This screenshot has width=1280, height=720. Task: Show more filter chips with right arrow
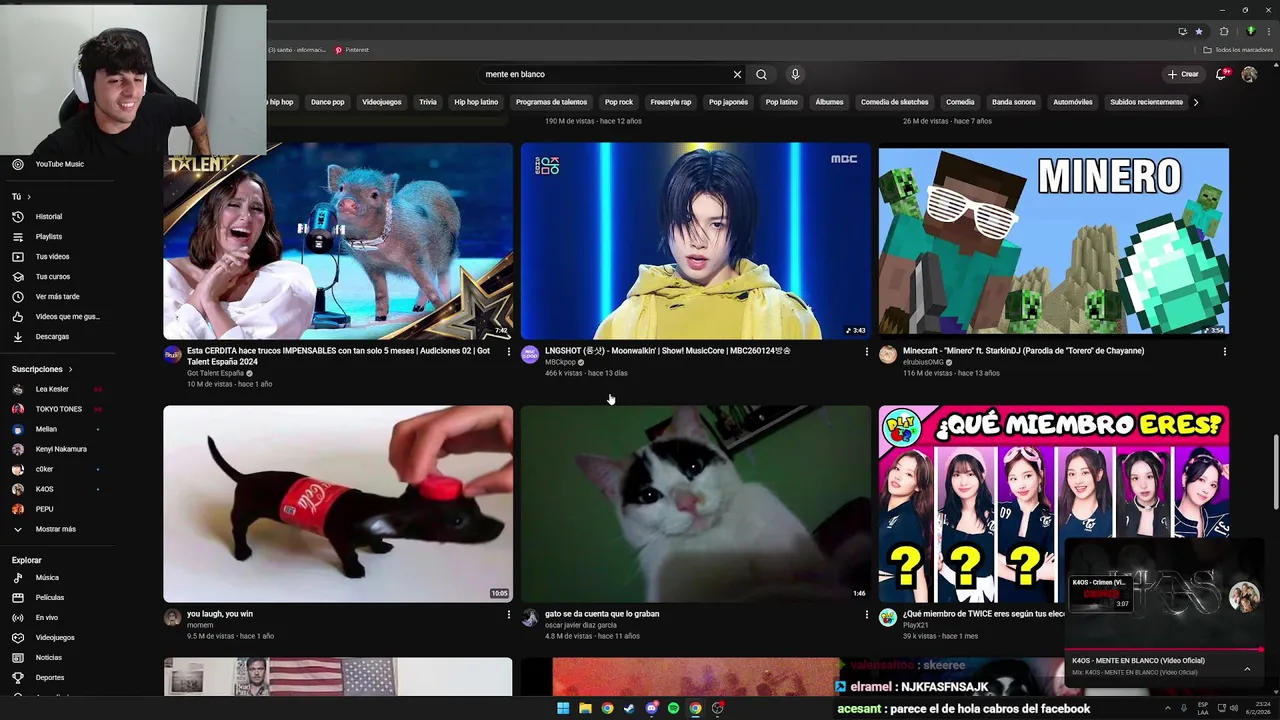(1195, 102)
